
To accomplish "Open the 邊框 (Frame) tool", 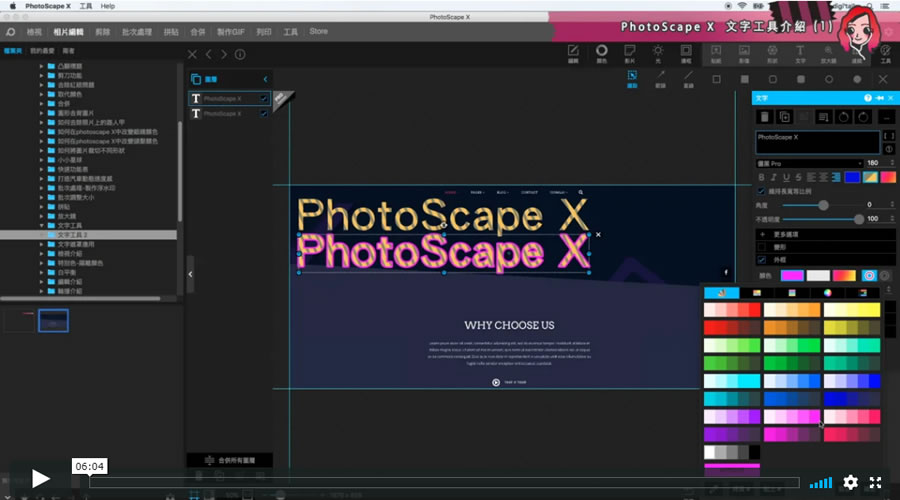I will point(686,54).
